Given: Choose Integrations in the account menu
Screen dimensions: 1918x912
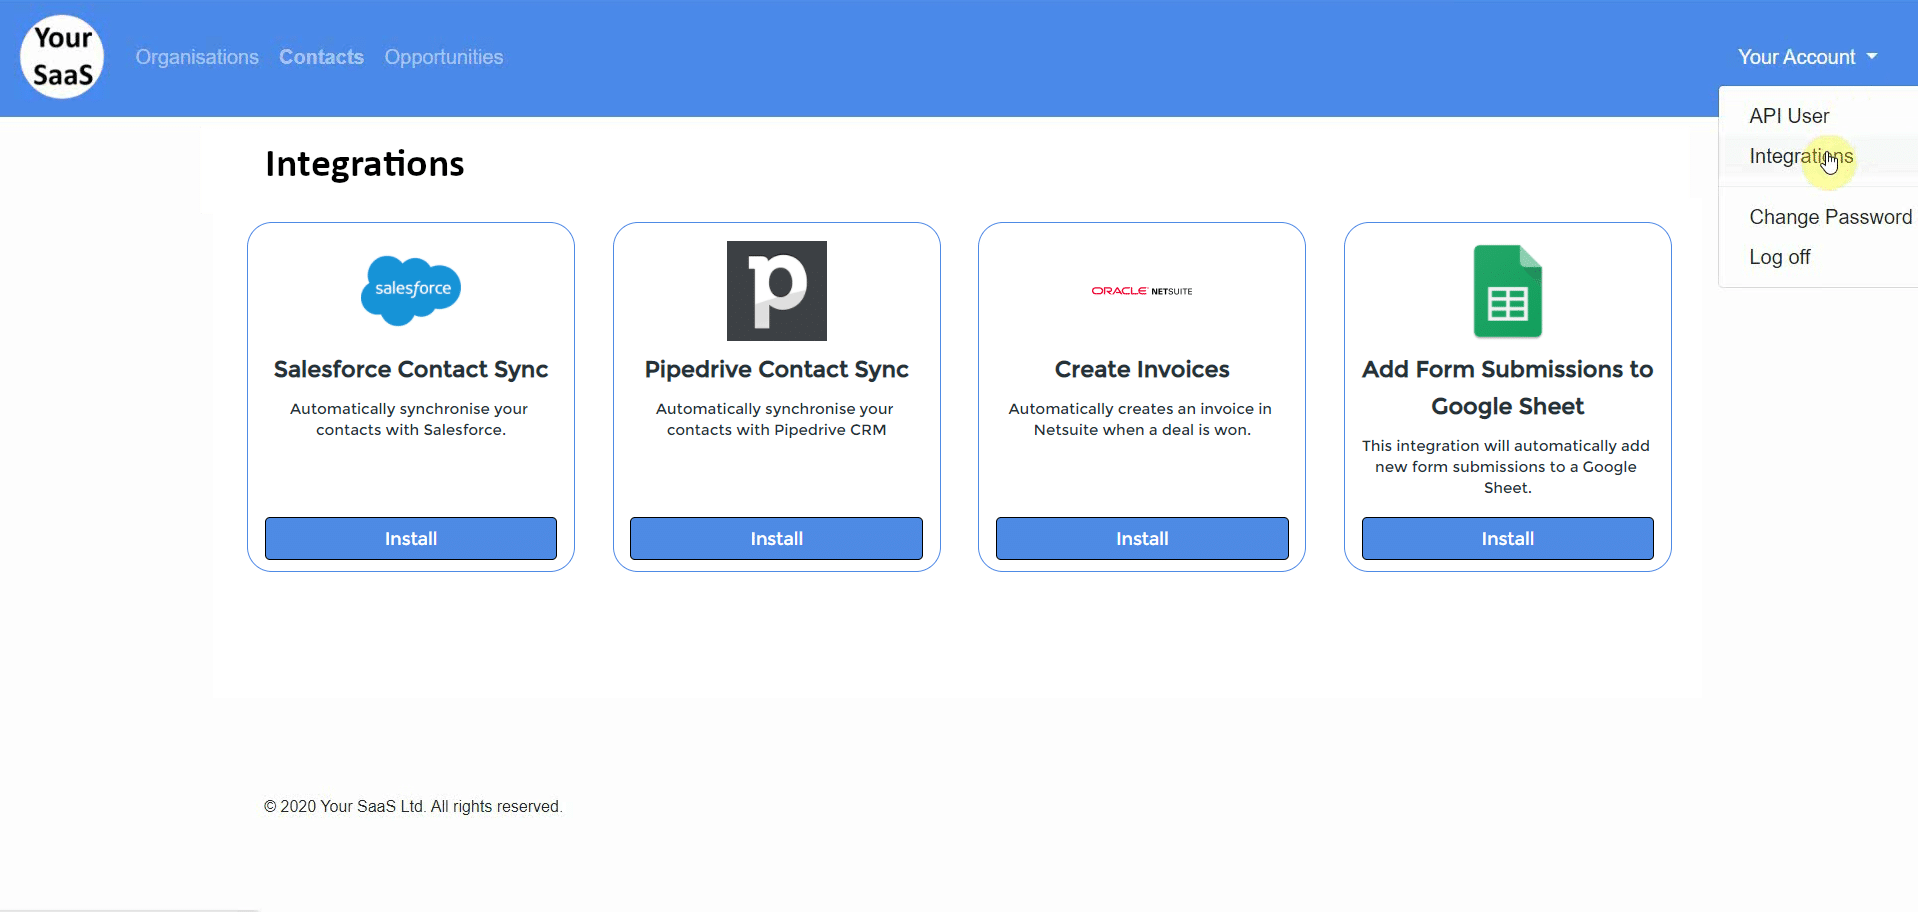Looking at the screenshot, I should 1801,156.
